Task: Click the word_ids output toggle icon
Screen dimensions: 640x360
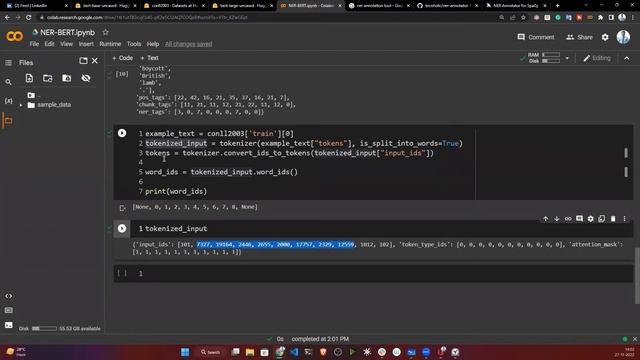Action: 122,208
